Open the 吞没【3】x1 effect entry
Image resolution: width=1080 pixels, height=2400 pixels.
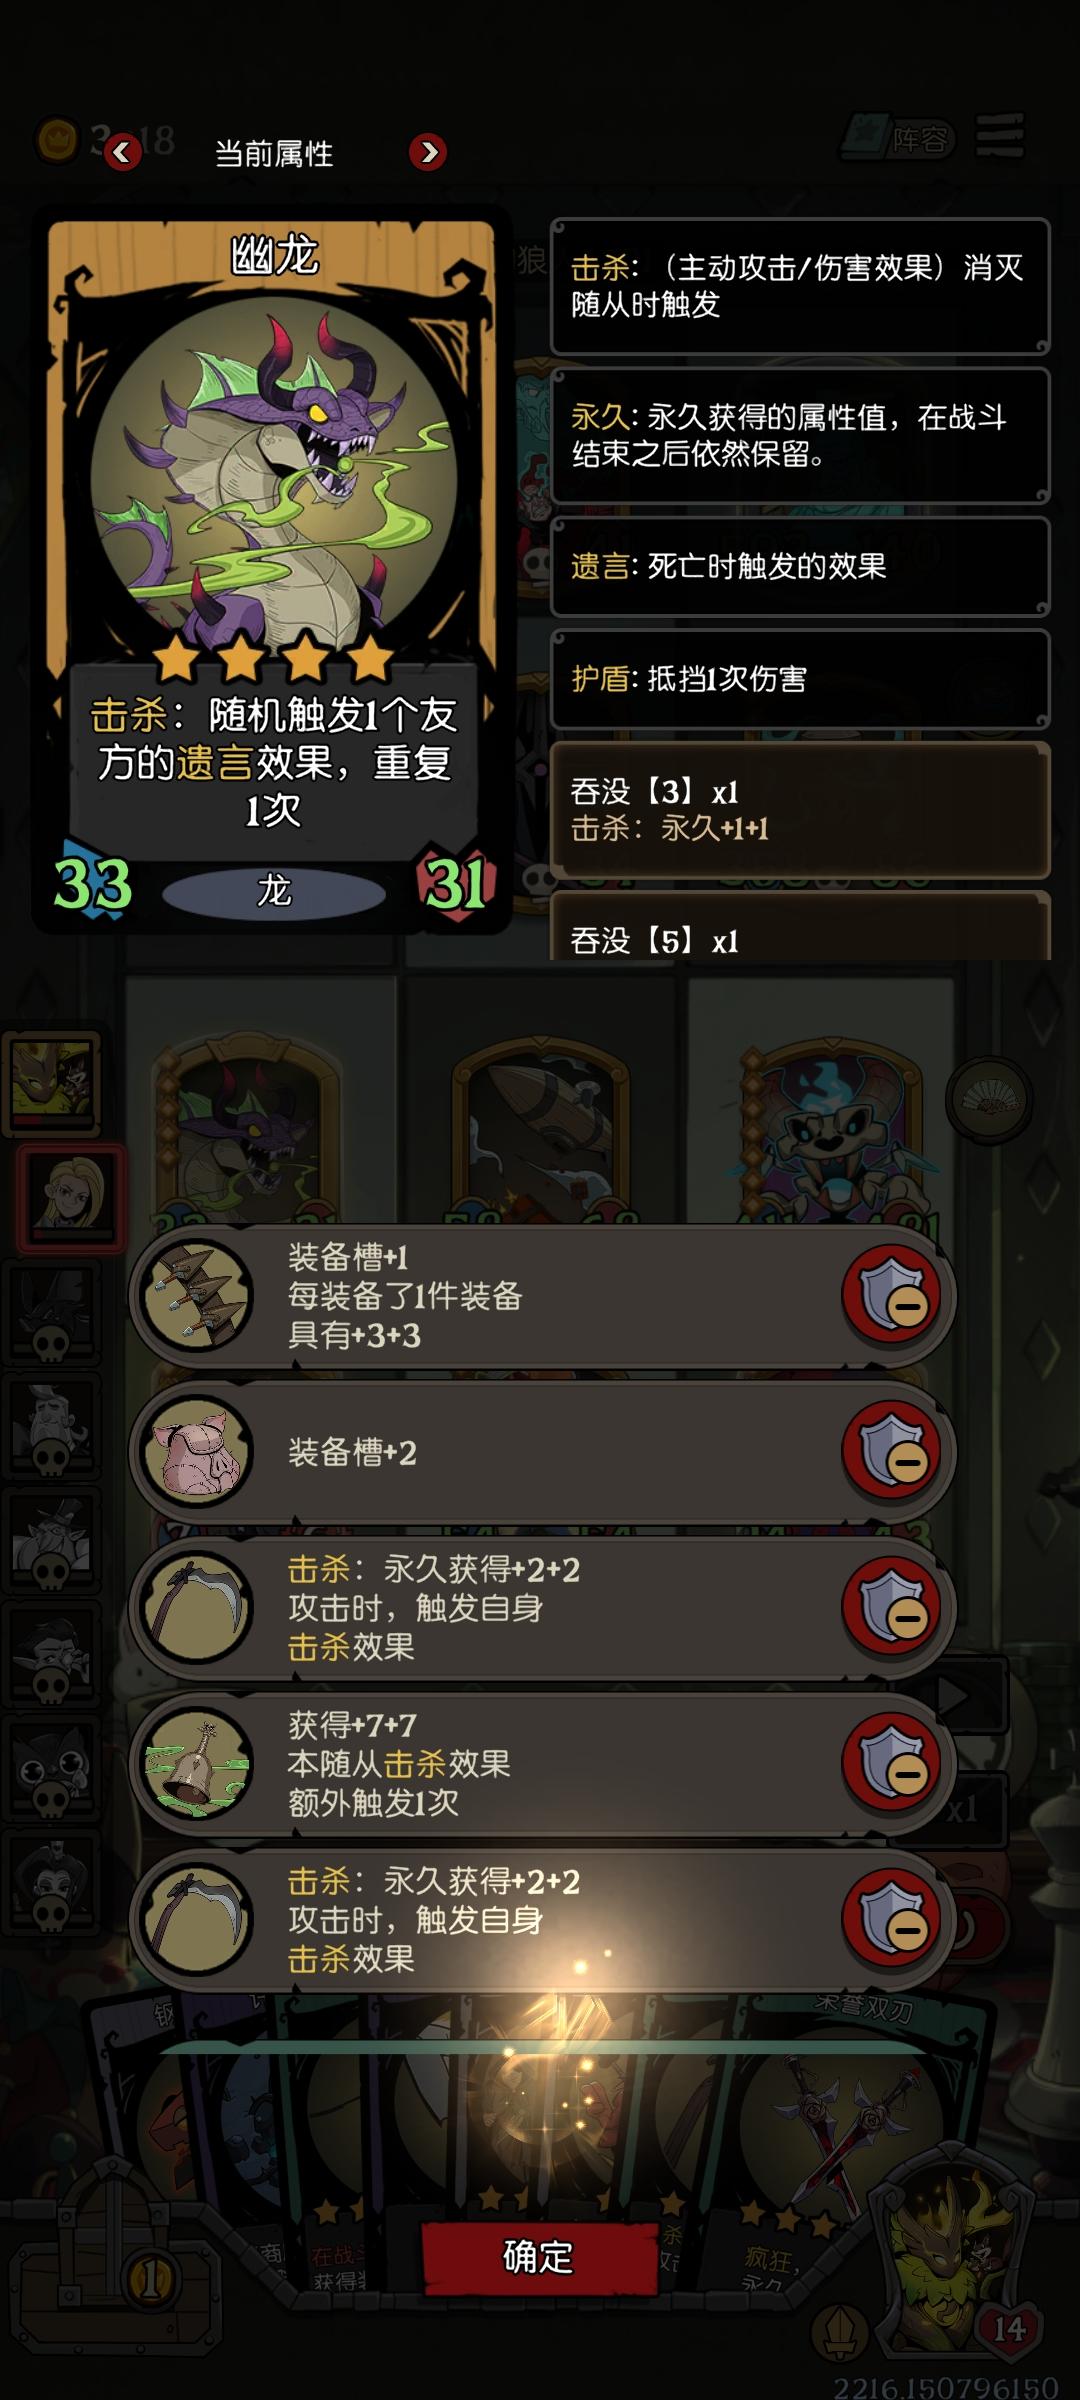point(800,810)
